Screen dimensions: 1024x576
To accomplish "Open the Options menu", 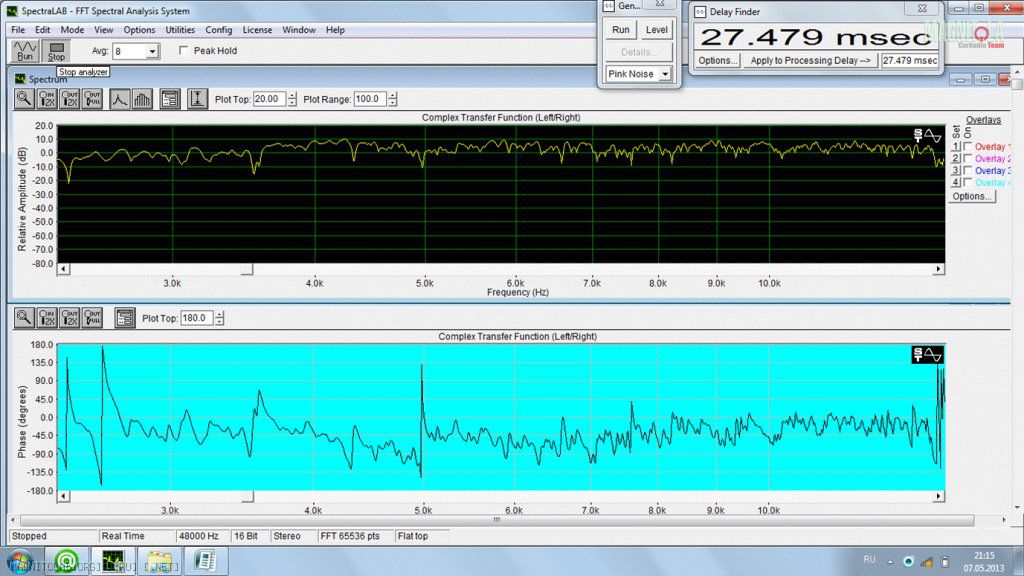I will tap(139, 30).
